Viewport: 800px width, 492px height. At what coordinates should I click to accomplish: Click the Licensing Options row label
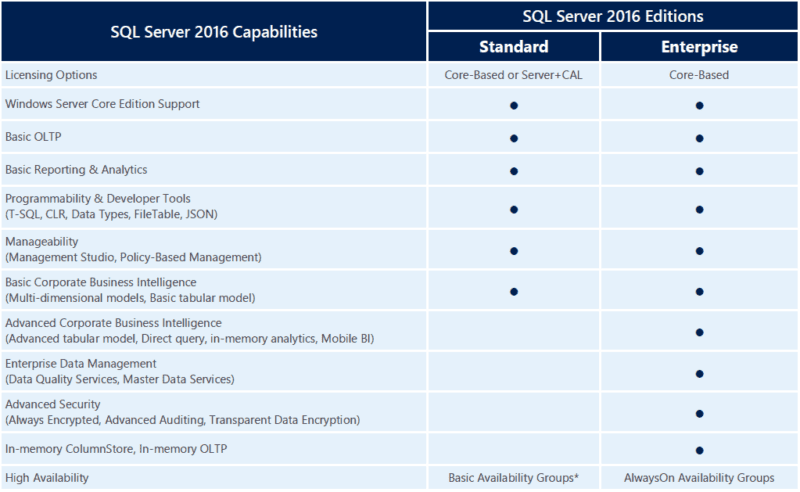pos(51,75)
